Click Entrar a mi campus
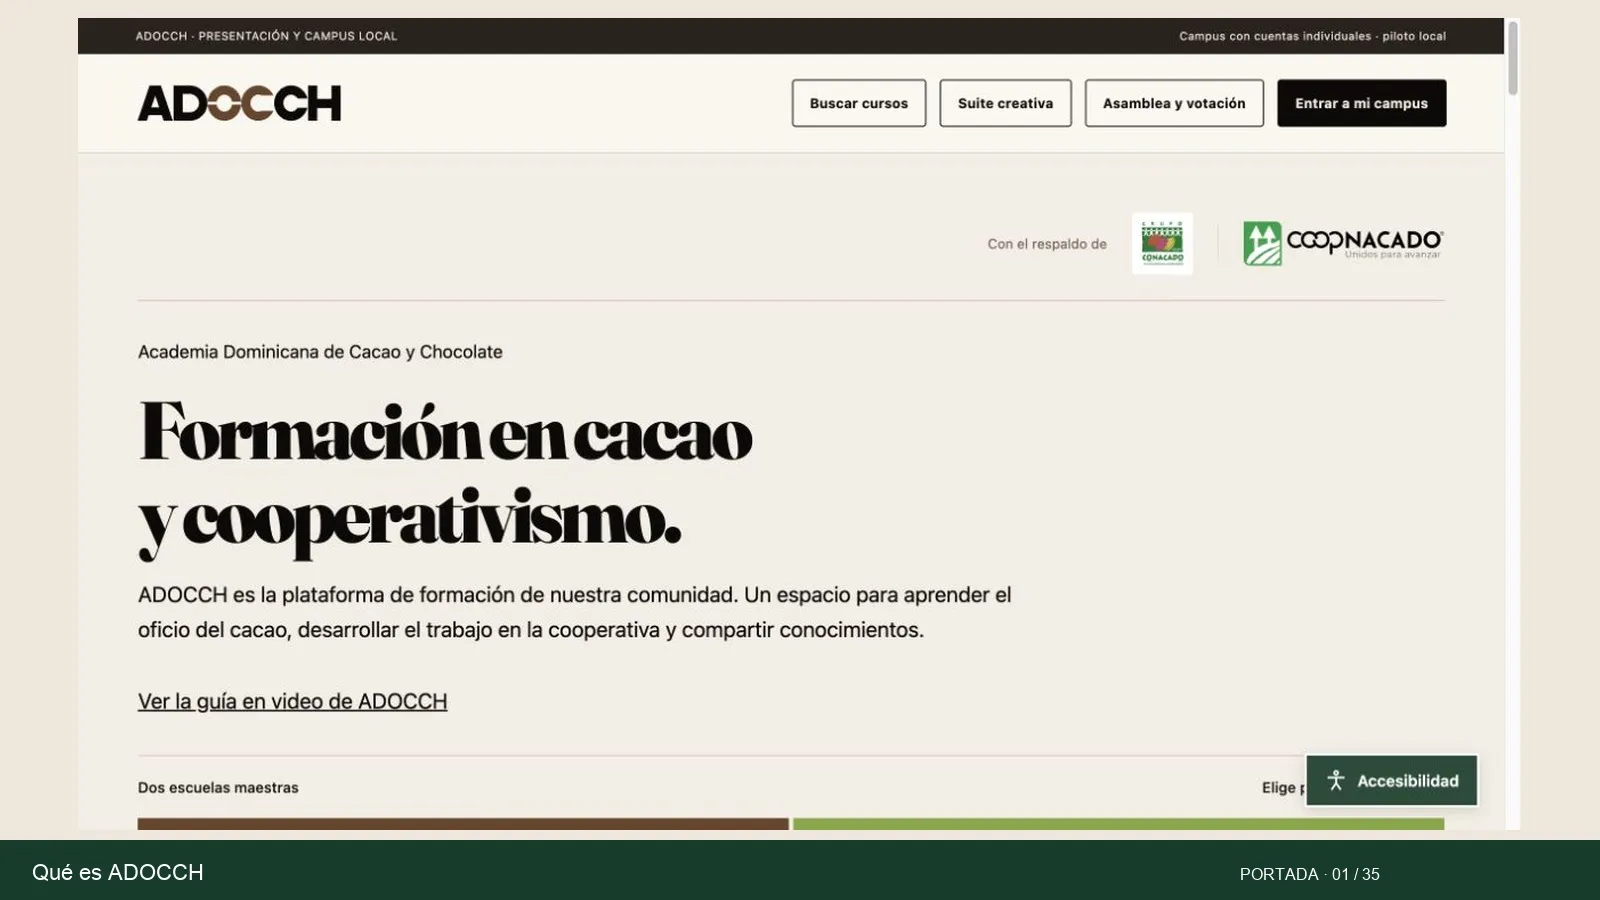Viewport: 1600px width, 900px height. pyautogui.click(x=1361, y=103)
